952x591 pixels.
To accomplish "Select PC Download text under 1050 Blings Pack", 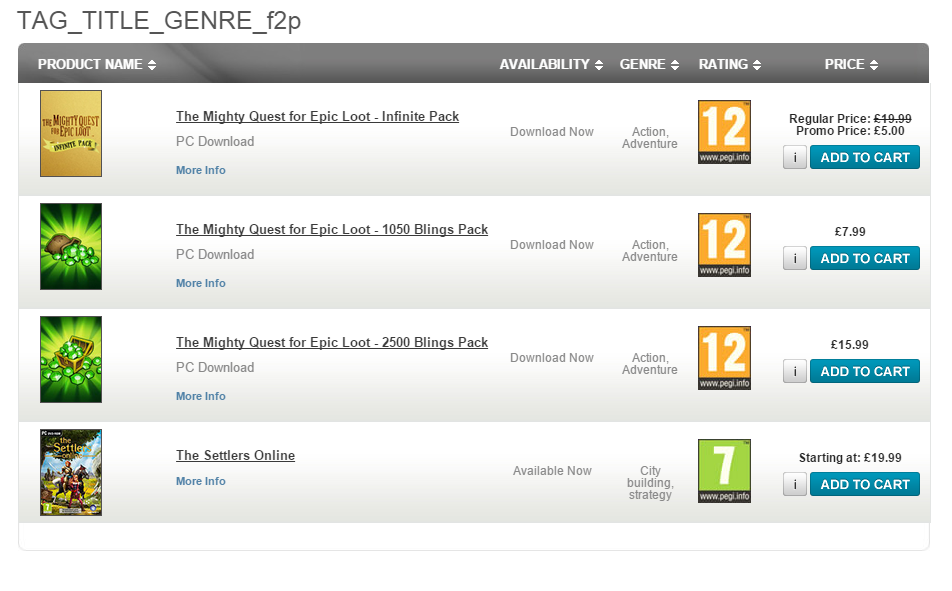I will click(215, 255).
